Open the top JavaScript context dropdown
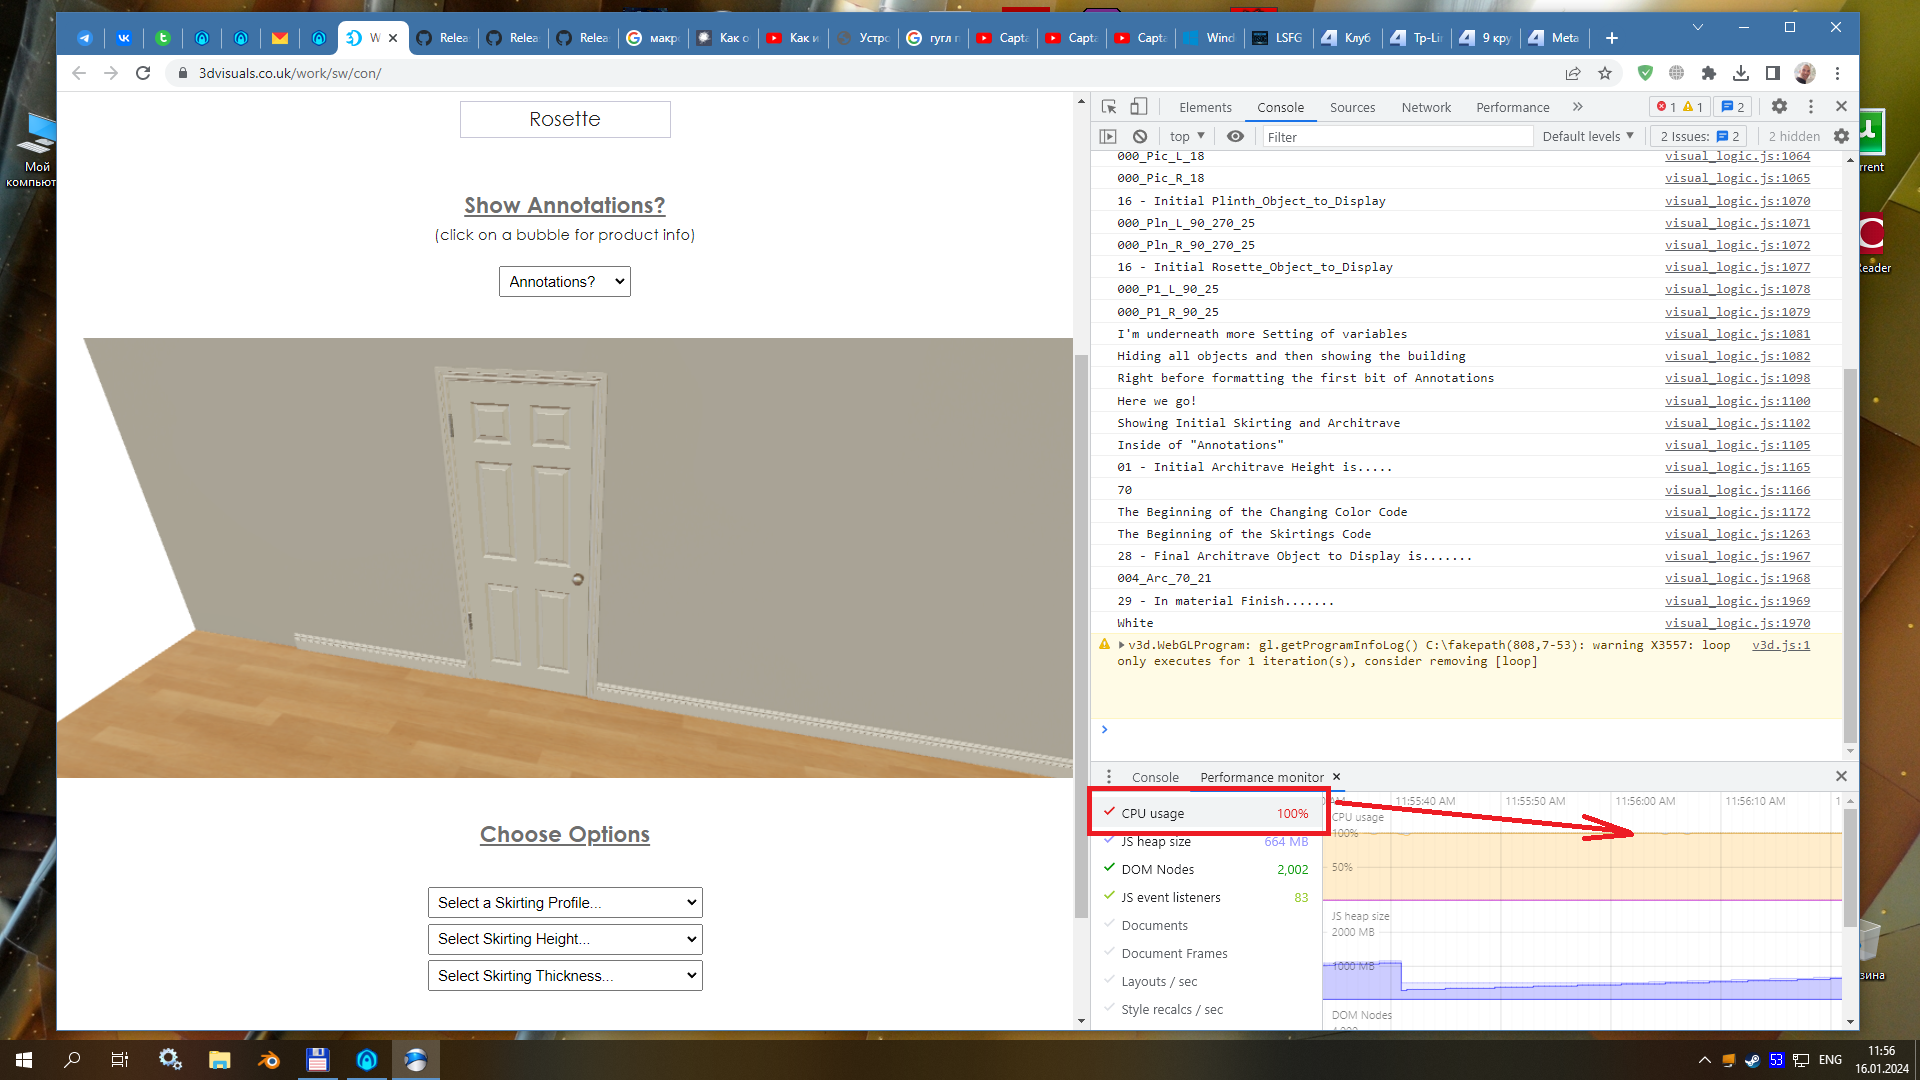The width and height of the screenshot is (1920, 1080). 1187,136
